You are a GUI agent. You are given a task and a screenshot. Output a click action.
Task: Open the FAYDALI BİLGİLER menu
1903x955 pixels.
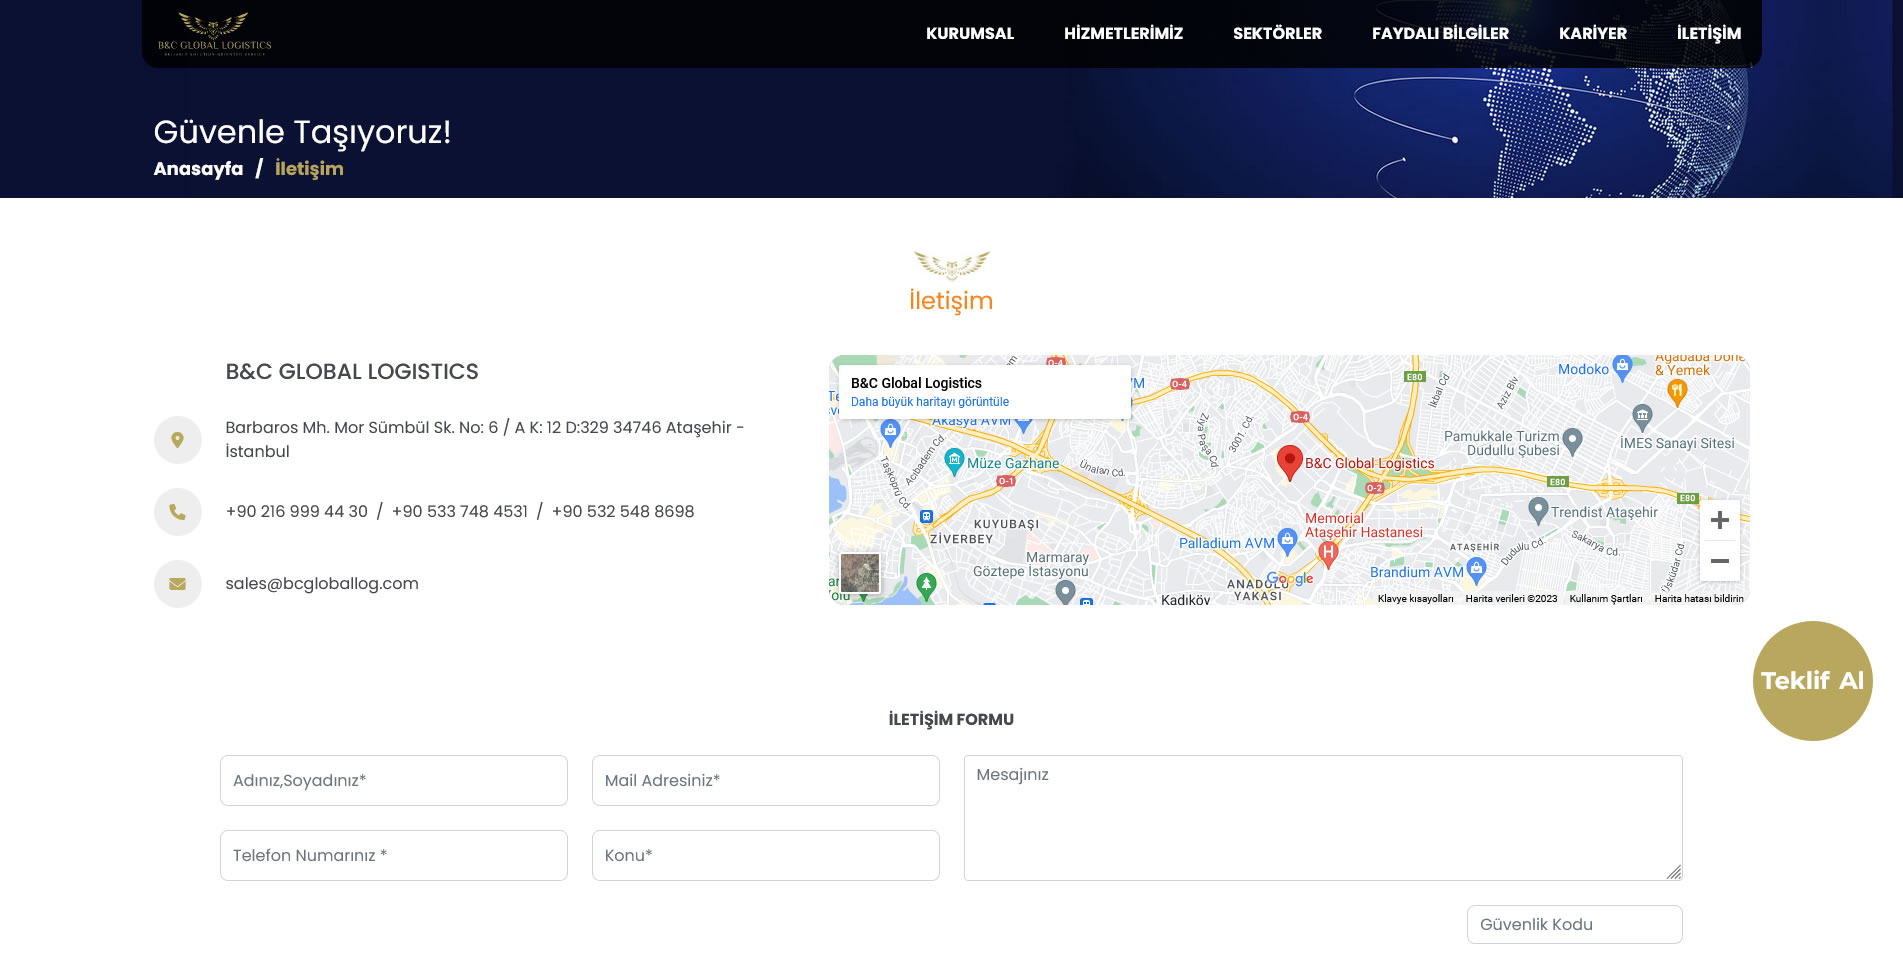click(x=1440, y=33)
